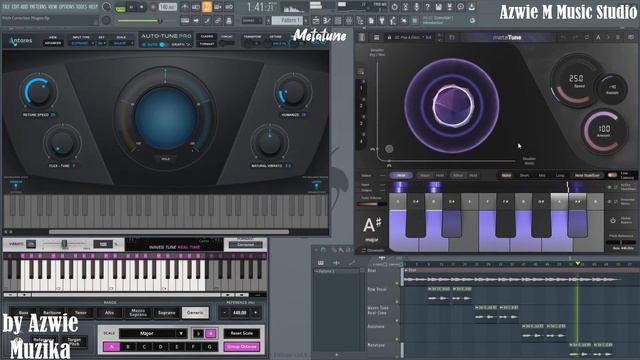The height and width of the screenshot is (360, 640).
Task: Click the Corrected button in Waves Tune
Action: point(246,244)
